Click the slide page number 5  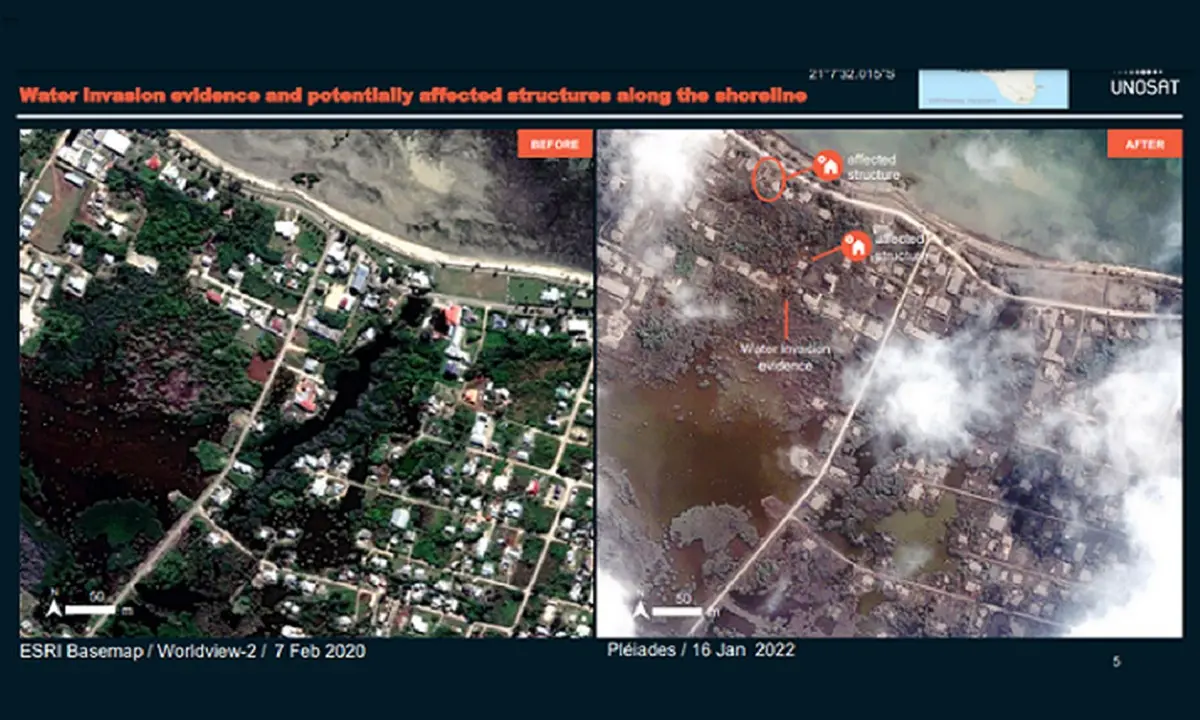pos(1117,662)
